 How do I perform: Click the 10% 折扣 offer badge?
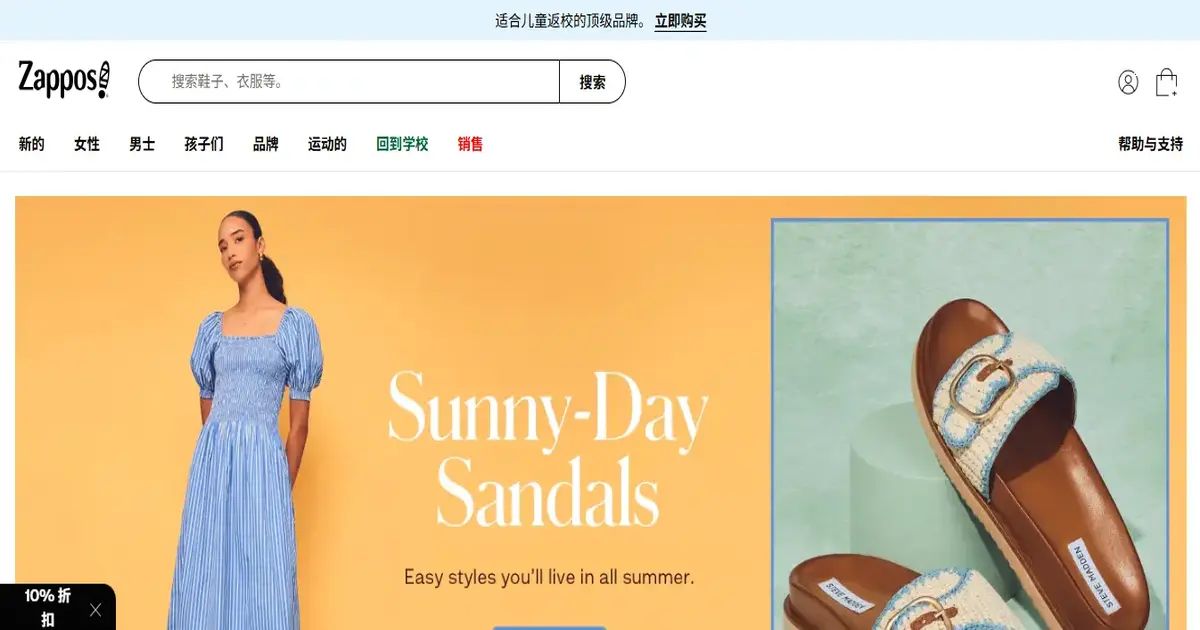coord(47,607)
